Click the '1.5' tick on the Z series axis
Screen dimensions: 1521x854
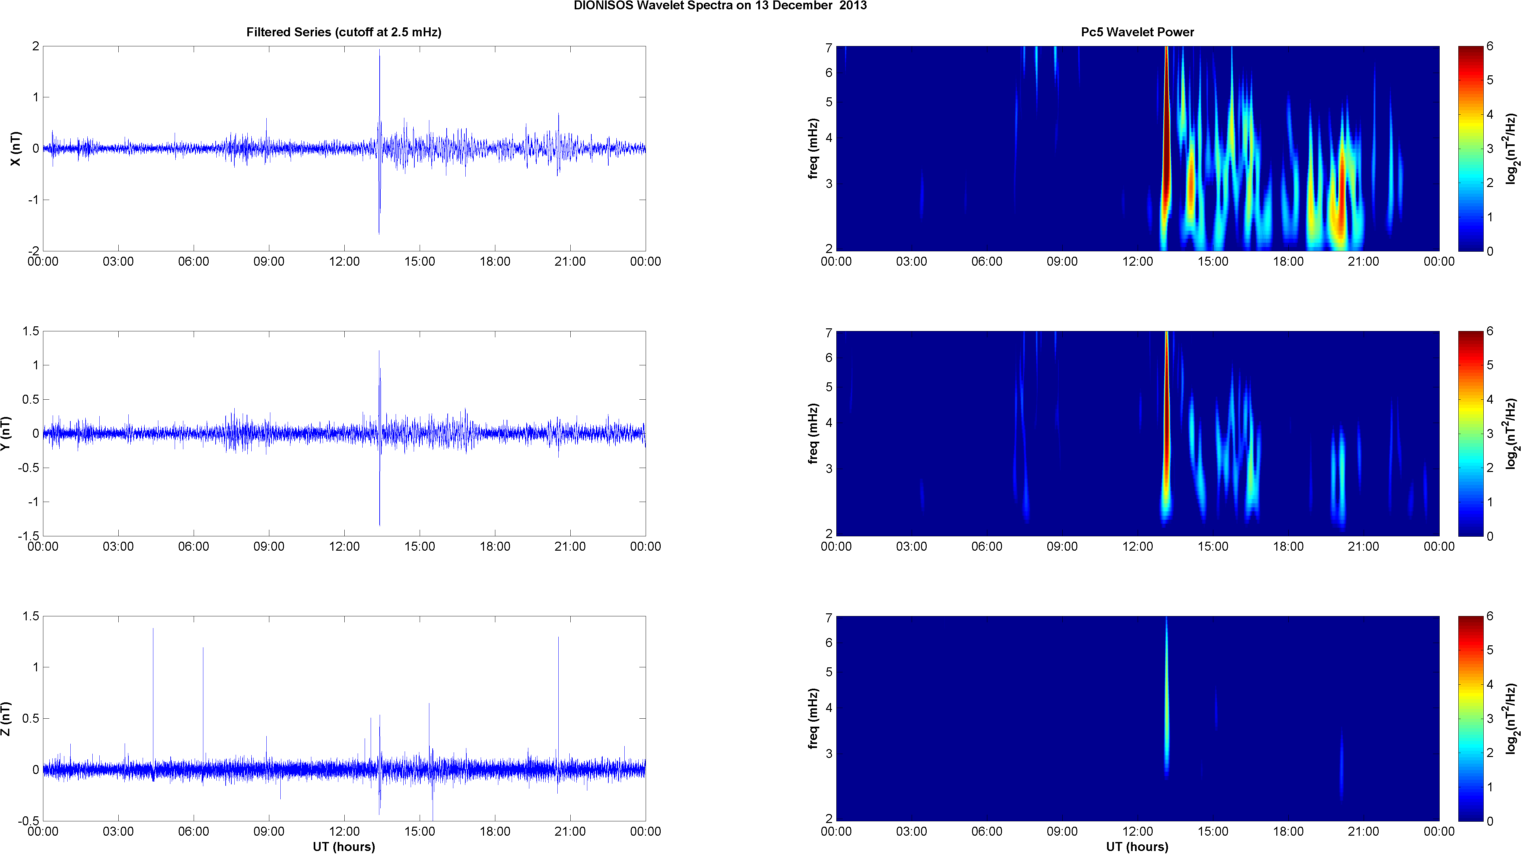point(31,616)
